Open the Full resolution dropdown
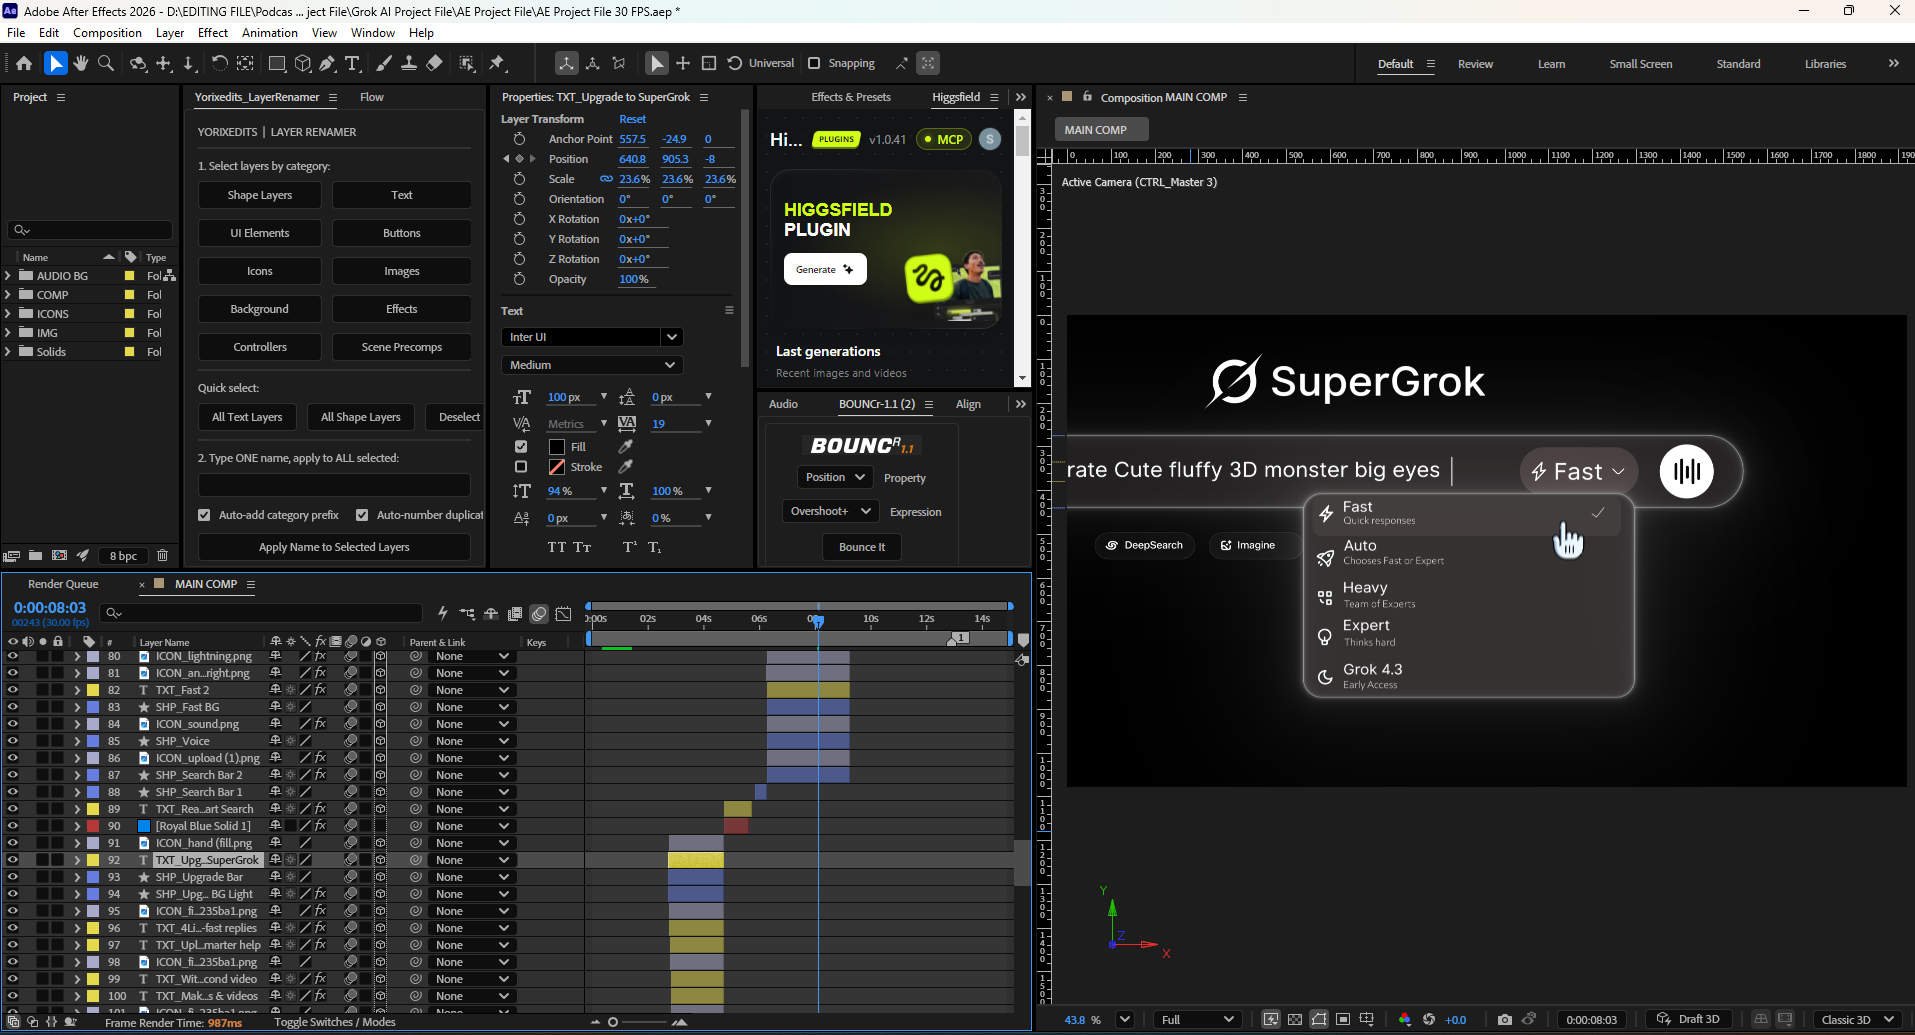The width and height of the screenshot is (1915, 1035). [x=1198, y=1019]
